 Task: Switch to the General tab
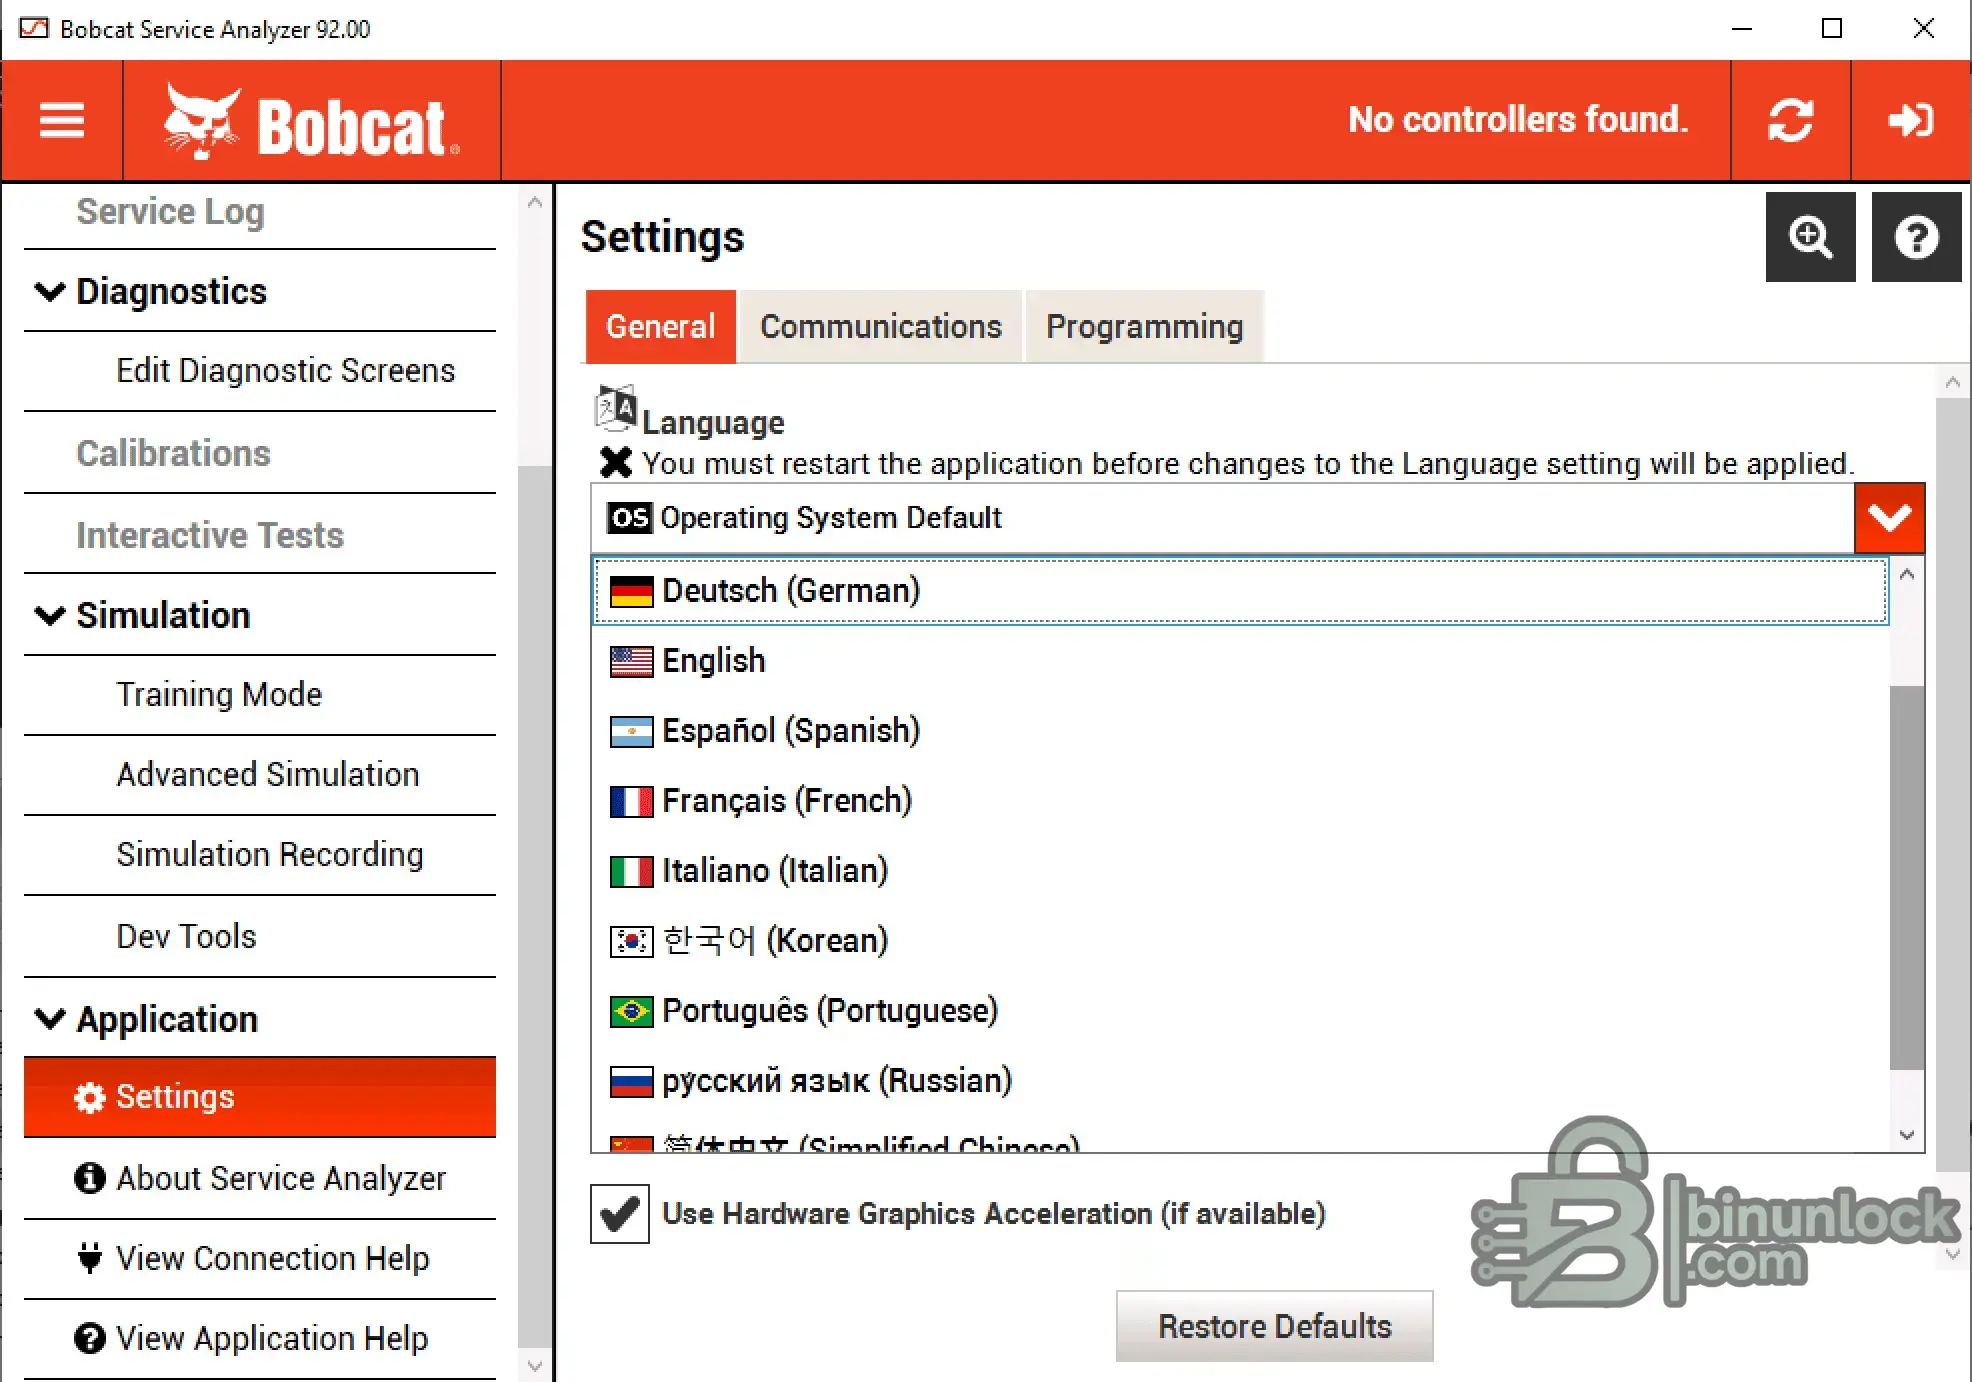pyautogui.click(x=661, y=327)
